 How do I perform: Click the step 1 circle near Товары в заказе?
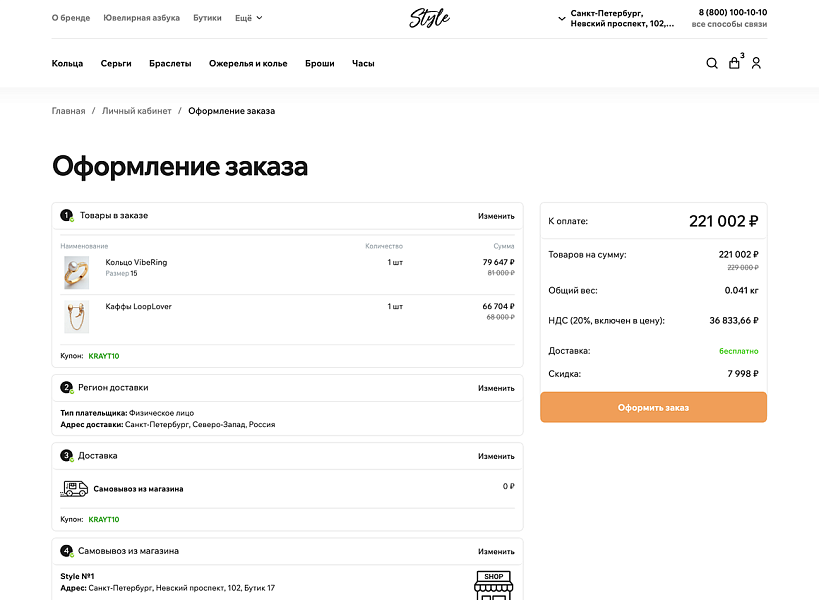pyautogui.click(x=65, y=214)
